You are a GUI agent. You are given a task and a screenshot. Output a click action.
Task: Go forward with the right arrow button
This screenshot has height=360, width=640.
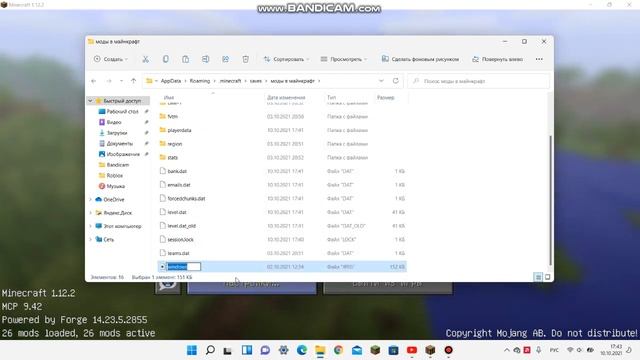tap(109, 81)
